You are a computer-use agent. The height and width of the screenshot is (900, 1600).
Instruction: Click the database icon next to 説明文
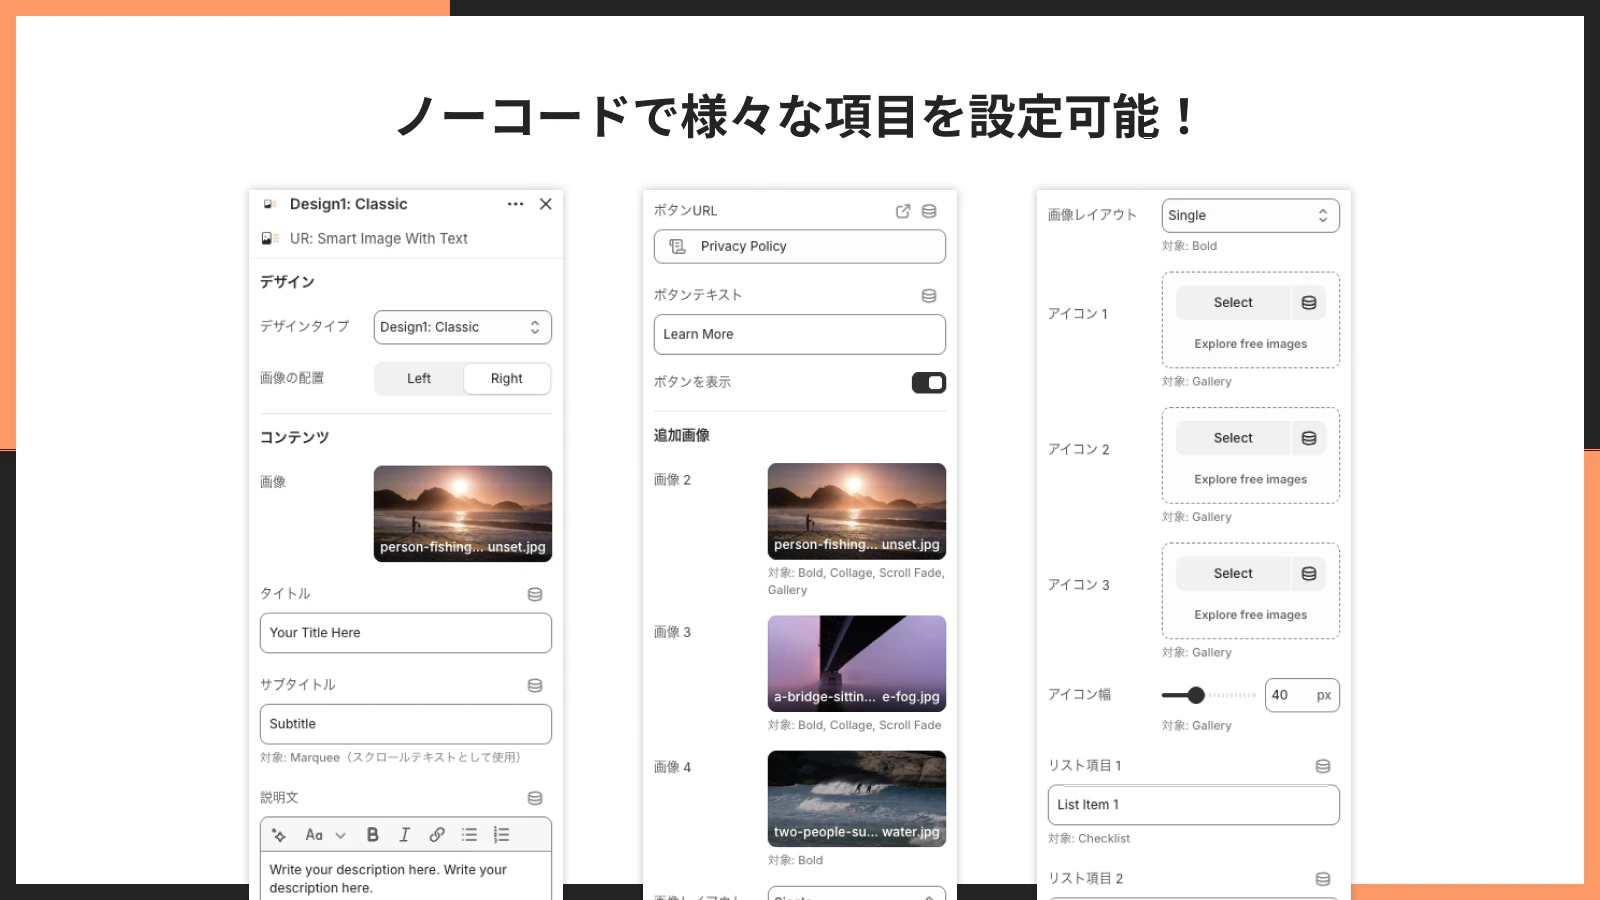click(x=535, y=798)
